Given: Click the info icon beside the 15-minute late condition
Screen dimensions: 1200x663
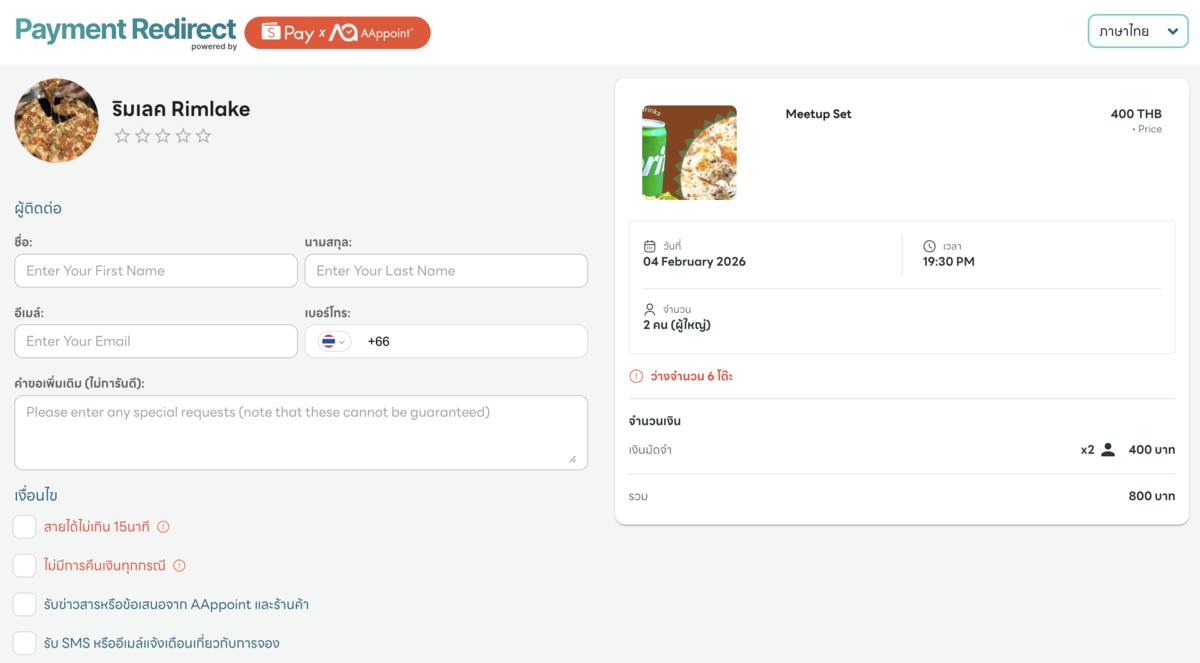Looking at the screenshot, I should coord(164,527).
